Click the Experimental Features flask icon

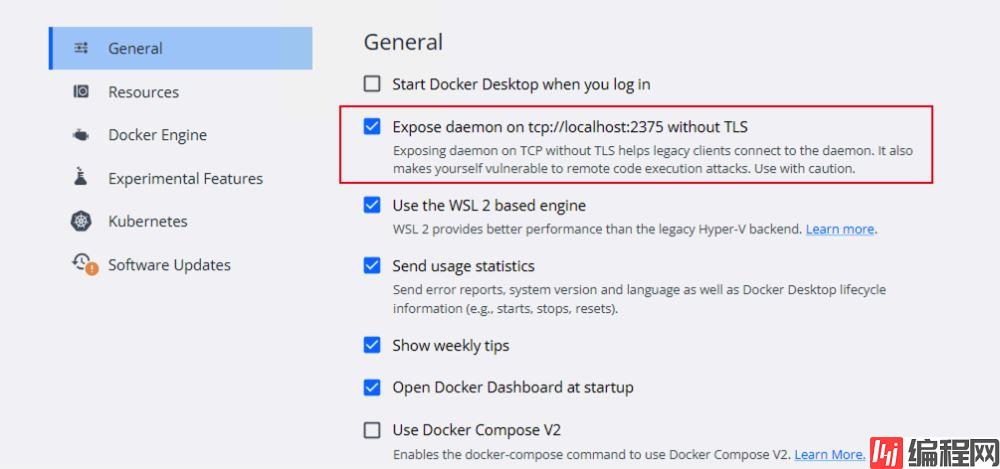tap(82, 178)
